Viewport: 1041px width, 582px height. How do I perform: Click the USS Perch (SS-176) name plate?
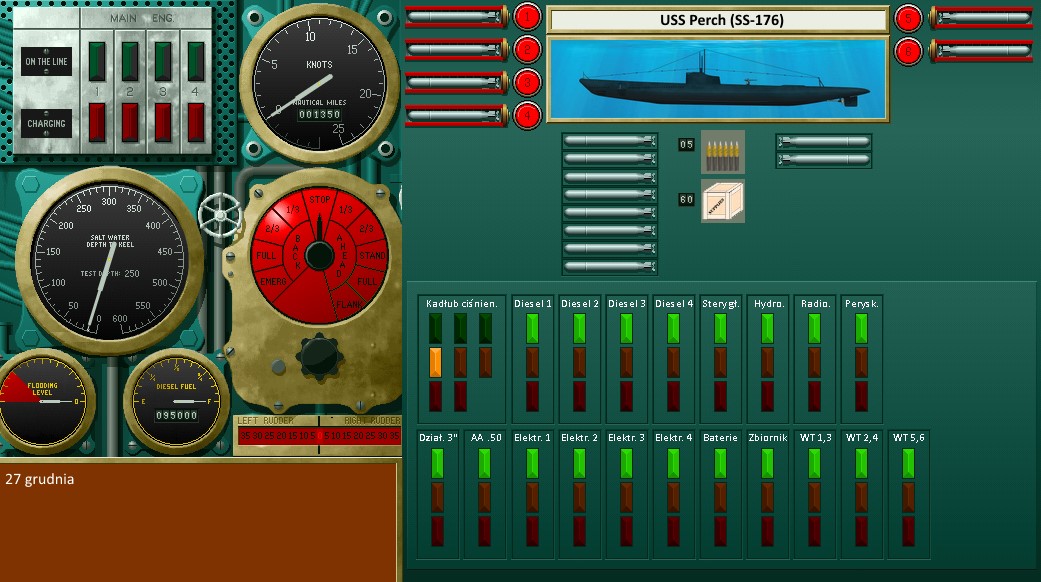coord(717,20)
